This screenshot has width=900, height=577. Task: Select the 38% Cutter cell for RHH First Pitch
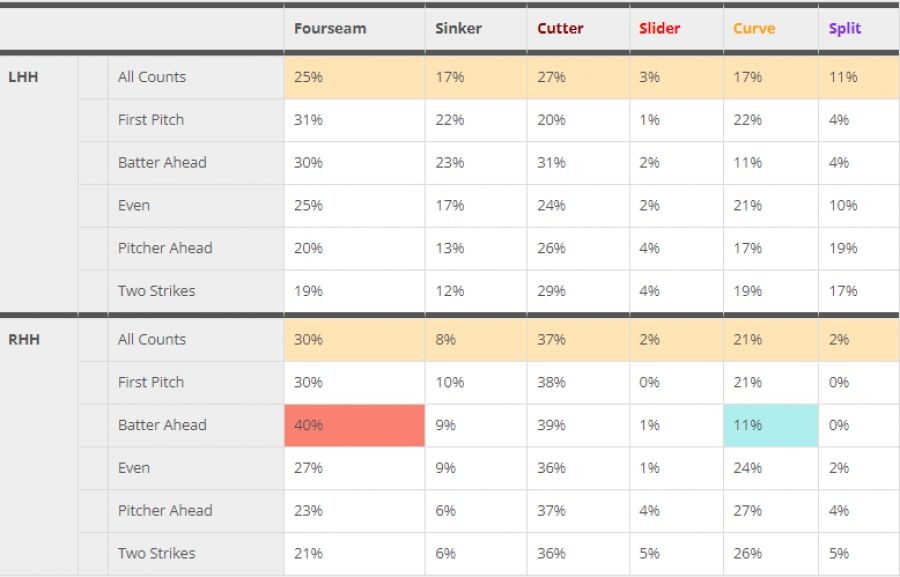pyautogui.click(x=551, y=382)
